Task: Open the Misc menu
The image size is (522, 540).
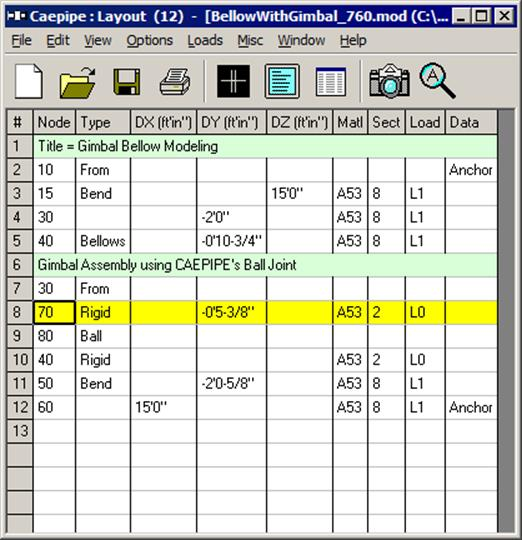Action: tap(250, 40)
